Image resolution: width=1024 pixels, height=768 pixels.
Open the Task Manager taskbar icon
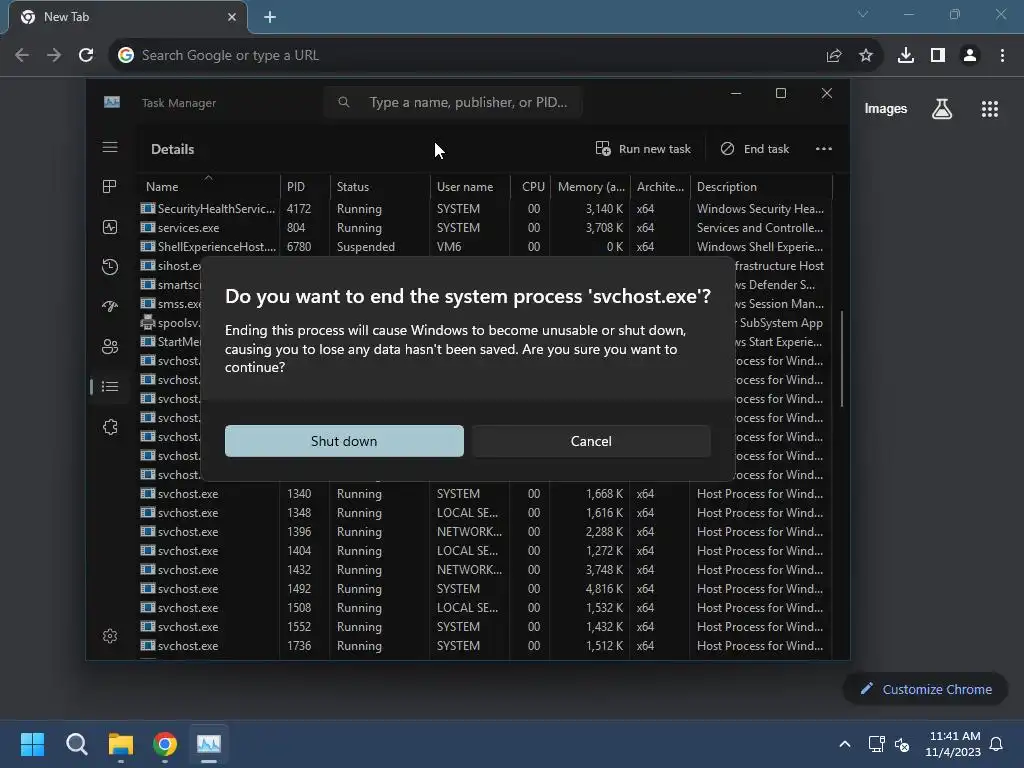(x=209, y=744)
